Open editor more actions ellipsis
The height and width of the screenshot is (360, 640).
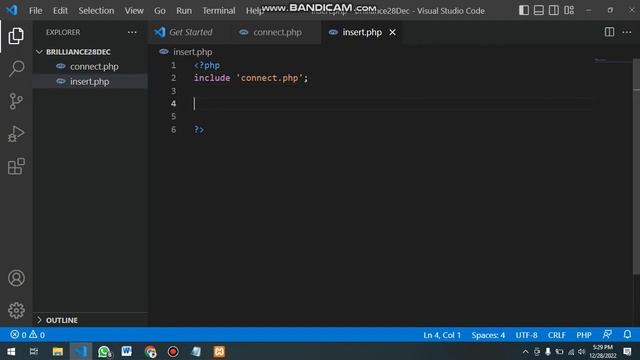(627, 32)
